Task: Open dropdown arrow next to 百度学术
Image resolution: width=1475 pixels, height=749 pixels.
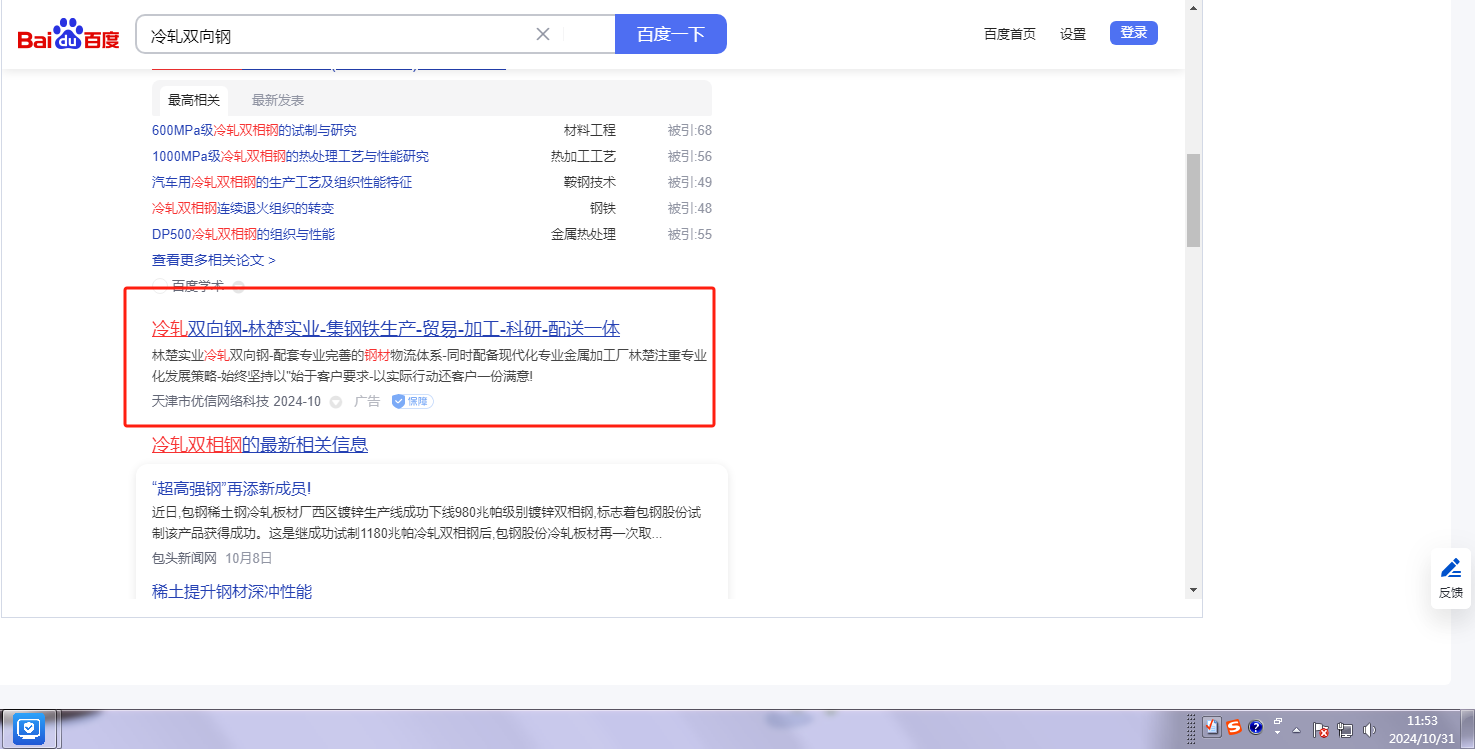Action: tap(238, 287)
